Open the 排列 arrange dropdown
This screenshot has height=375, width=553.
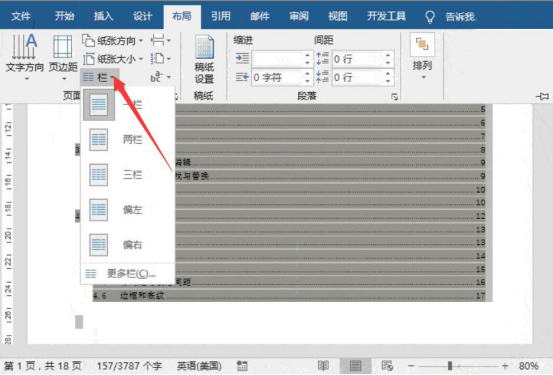click(x=422, y=56)
